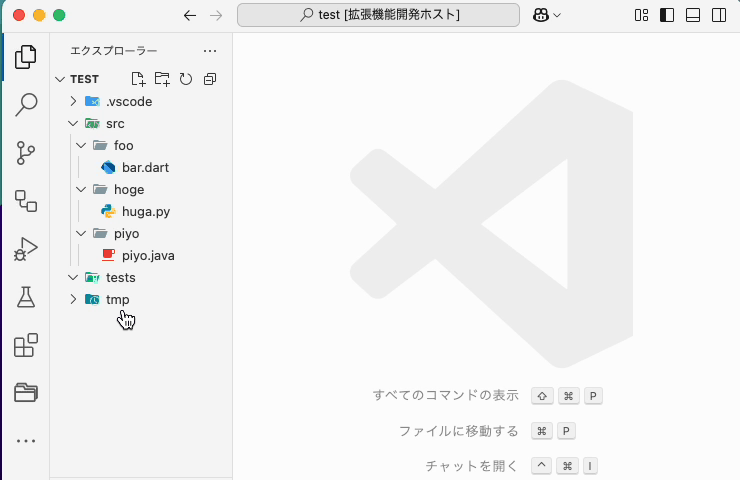Create a new folder in TEST
Viewport: 740px width, 480px height.
pos(162,79)
